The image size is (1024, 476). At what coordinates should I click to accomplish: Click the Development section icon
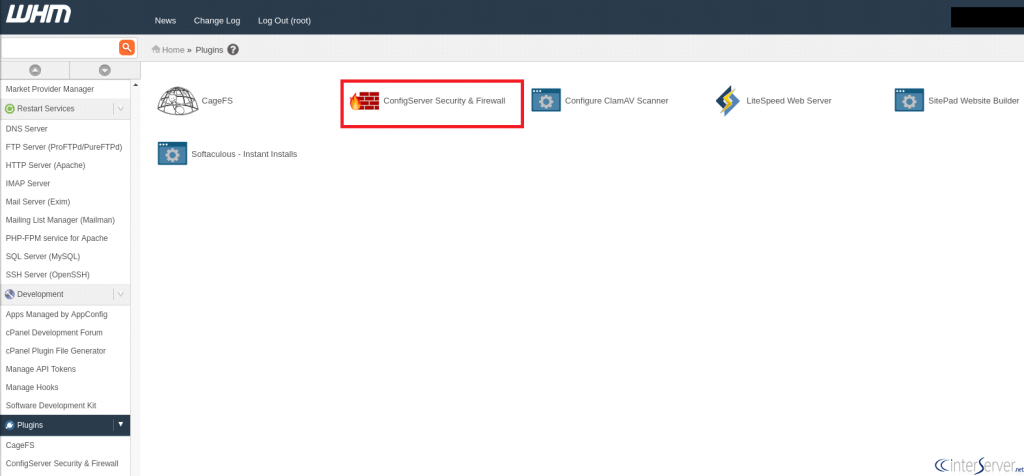point(10,294)
